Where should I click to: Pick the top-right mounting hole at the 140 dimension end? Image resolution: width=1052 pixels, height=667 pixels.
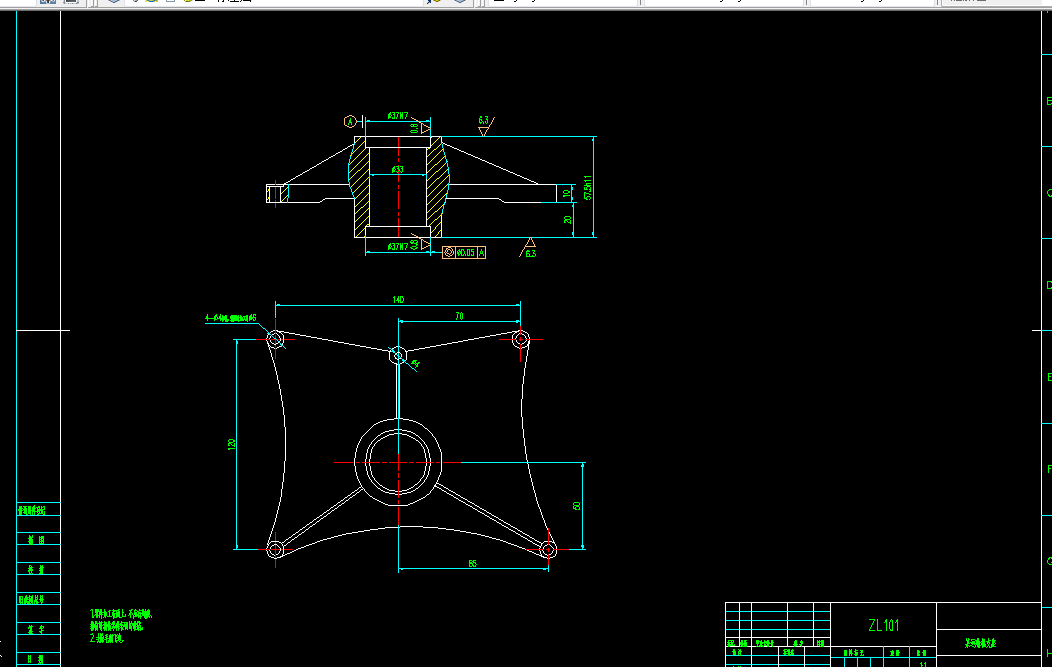(521, 339)
